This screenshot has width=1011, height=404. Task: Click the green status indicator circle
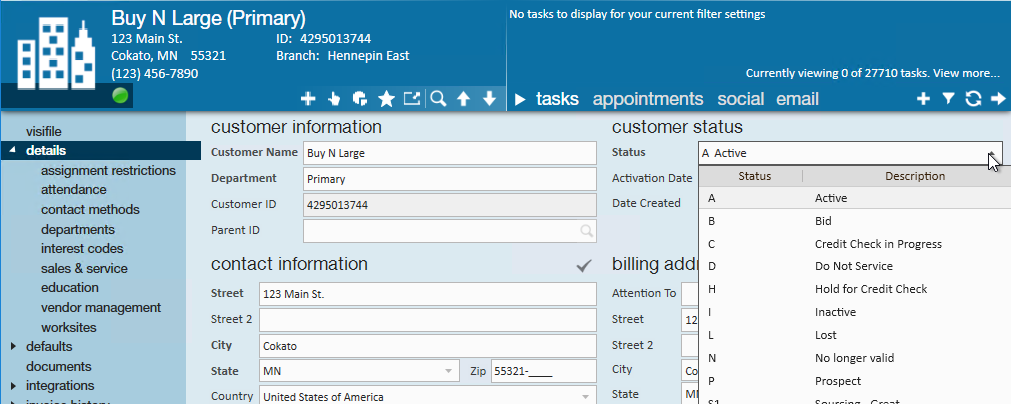[x=120, y=96]
